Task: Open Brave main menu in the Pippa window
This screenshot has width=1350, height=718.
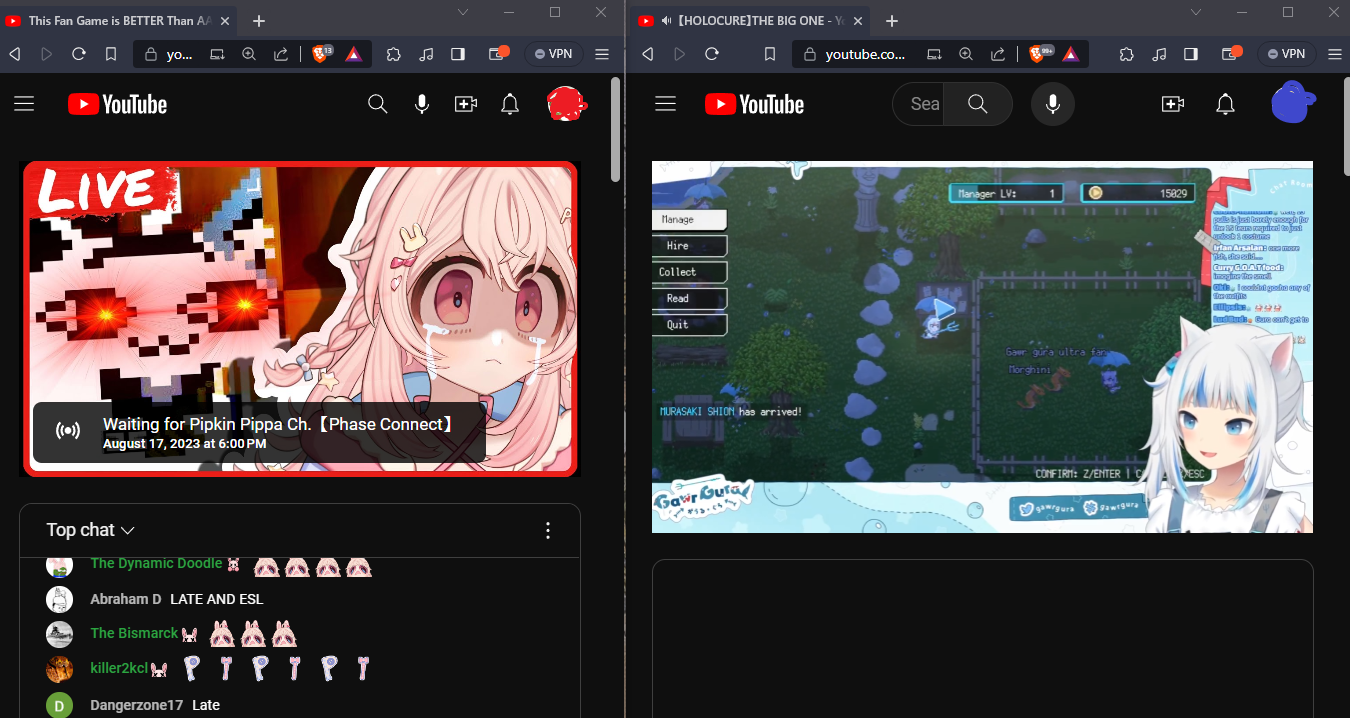Action: [x=602, y=54]
